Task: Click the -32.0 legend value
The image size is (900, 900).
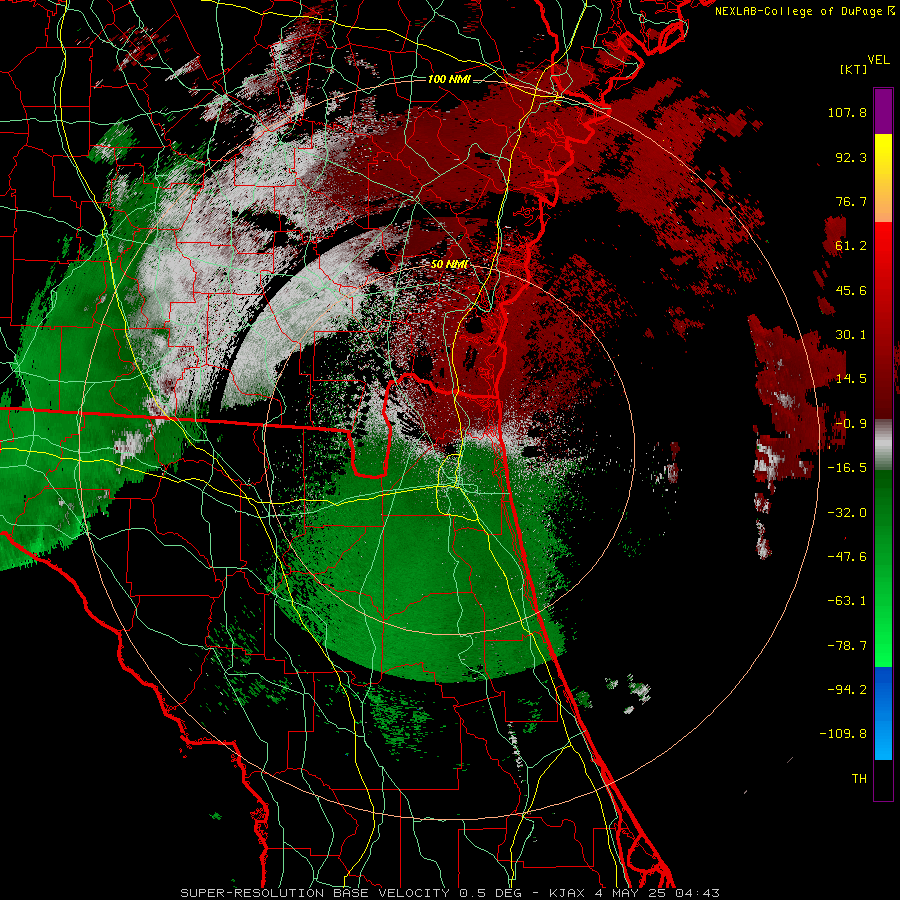Action: 847,512
